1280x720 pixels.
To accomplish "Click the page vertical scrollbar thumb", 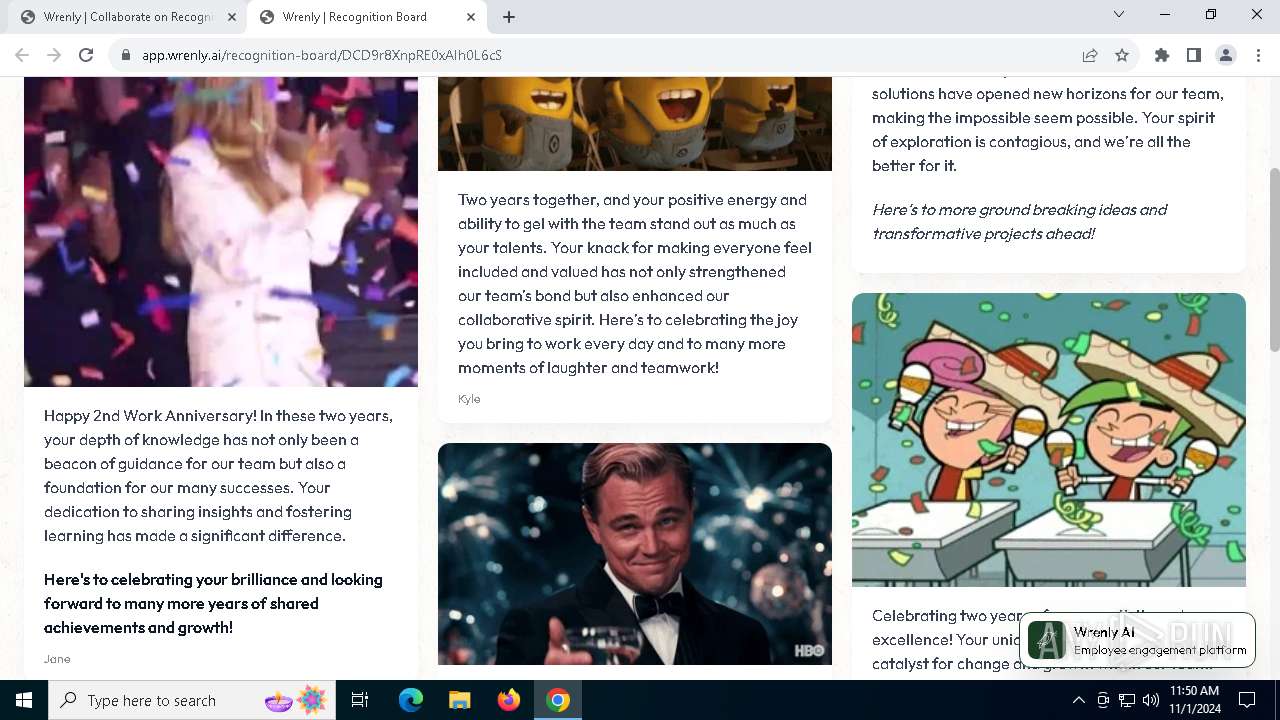I will (1274, 260).
